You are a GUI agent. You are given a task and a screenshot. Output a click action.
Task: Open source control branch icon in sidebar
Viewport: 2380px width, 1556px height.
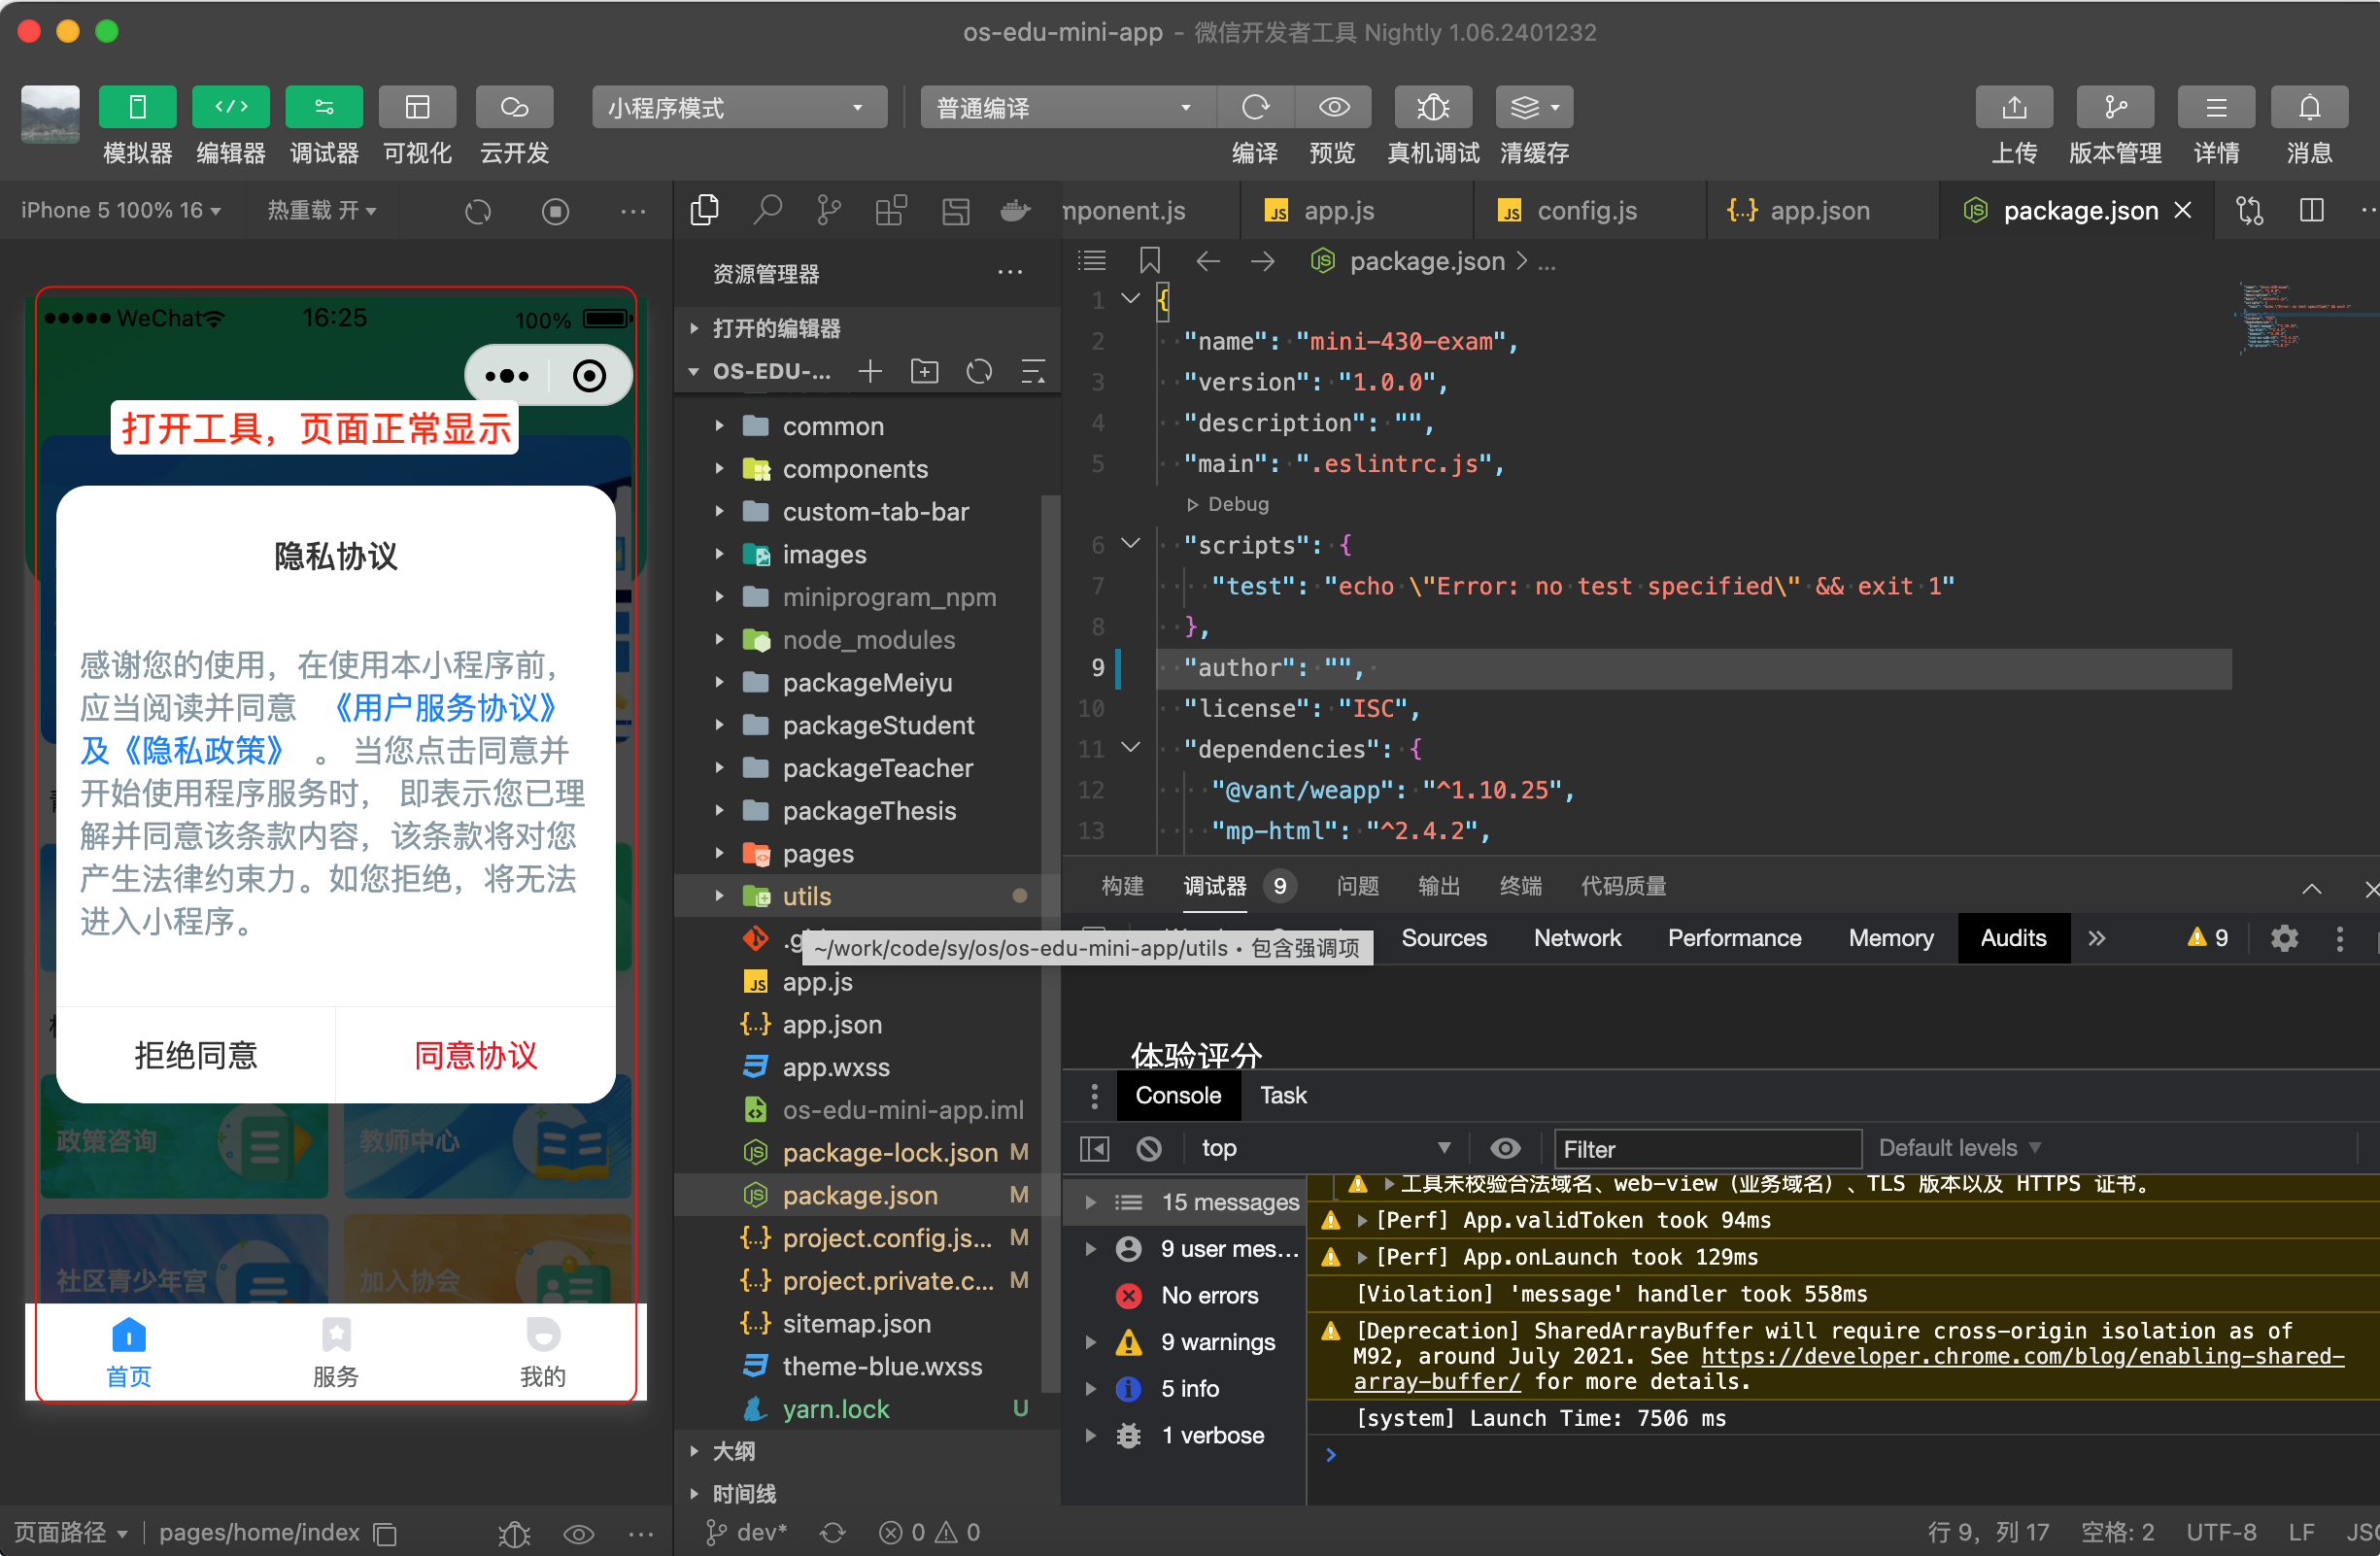(x=828, y=210)
